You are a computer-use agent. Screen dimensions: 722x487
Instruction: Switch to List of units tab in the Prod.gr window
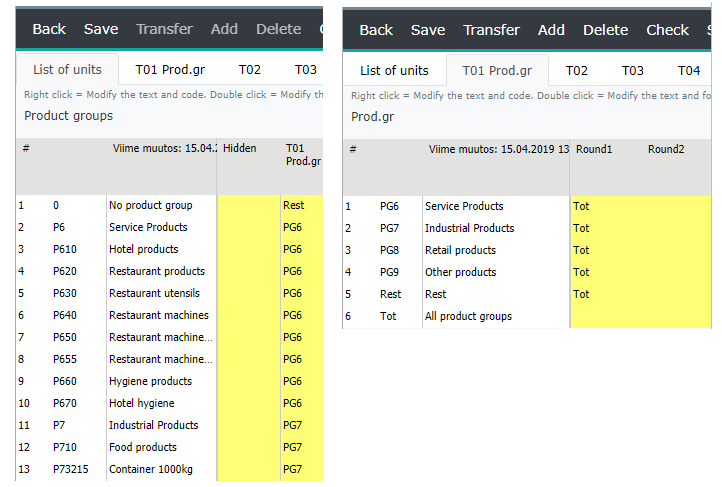(x=394, y=70)
